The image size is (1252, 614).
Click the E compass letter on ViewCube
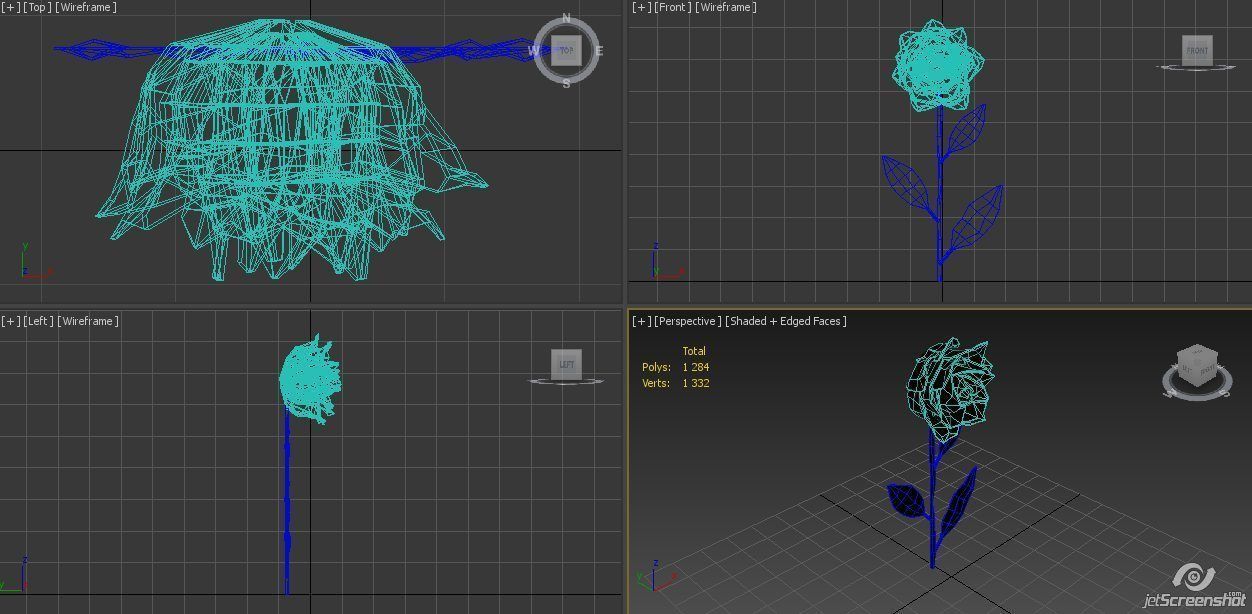point(599,50)
